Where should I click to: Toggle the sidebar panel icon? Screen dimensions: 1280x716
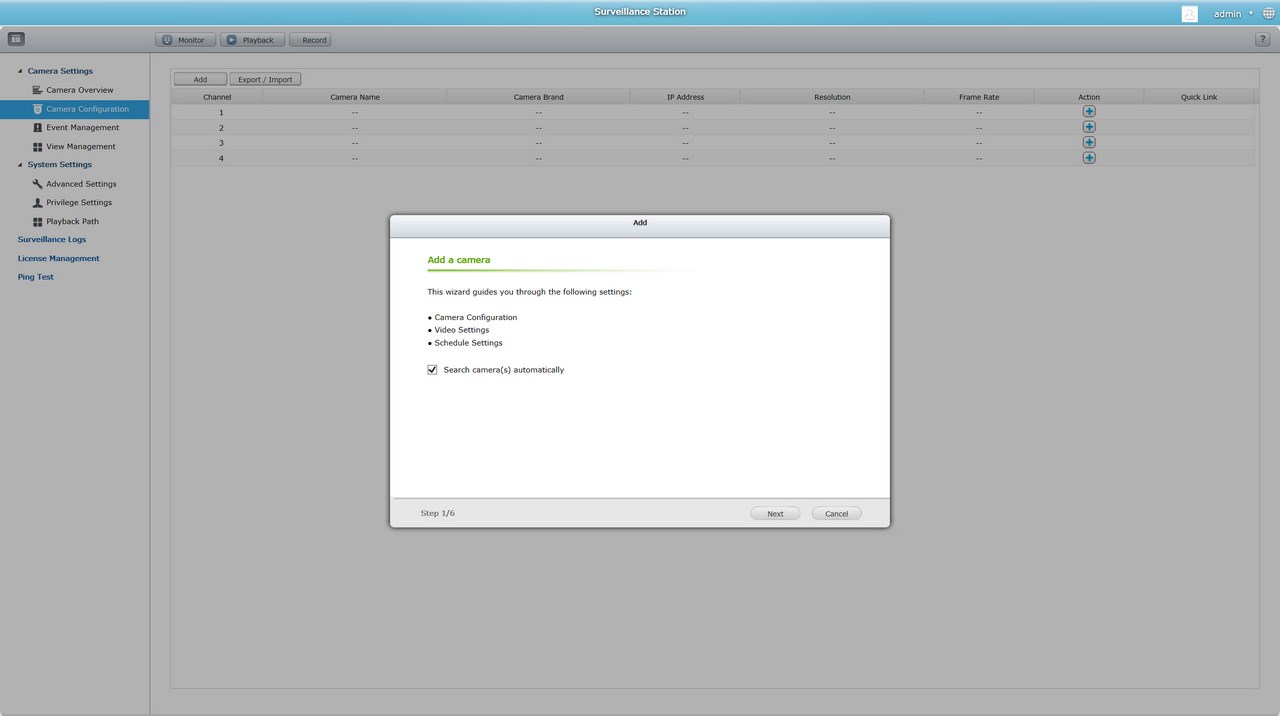click(16, 39)
